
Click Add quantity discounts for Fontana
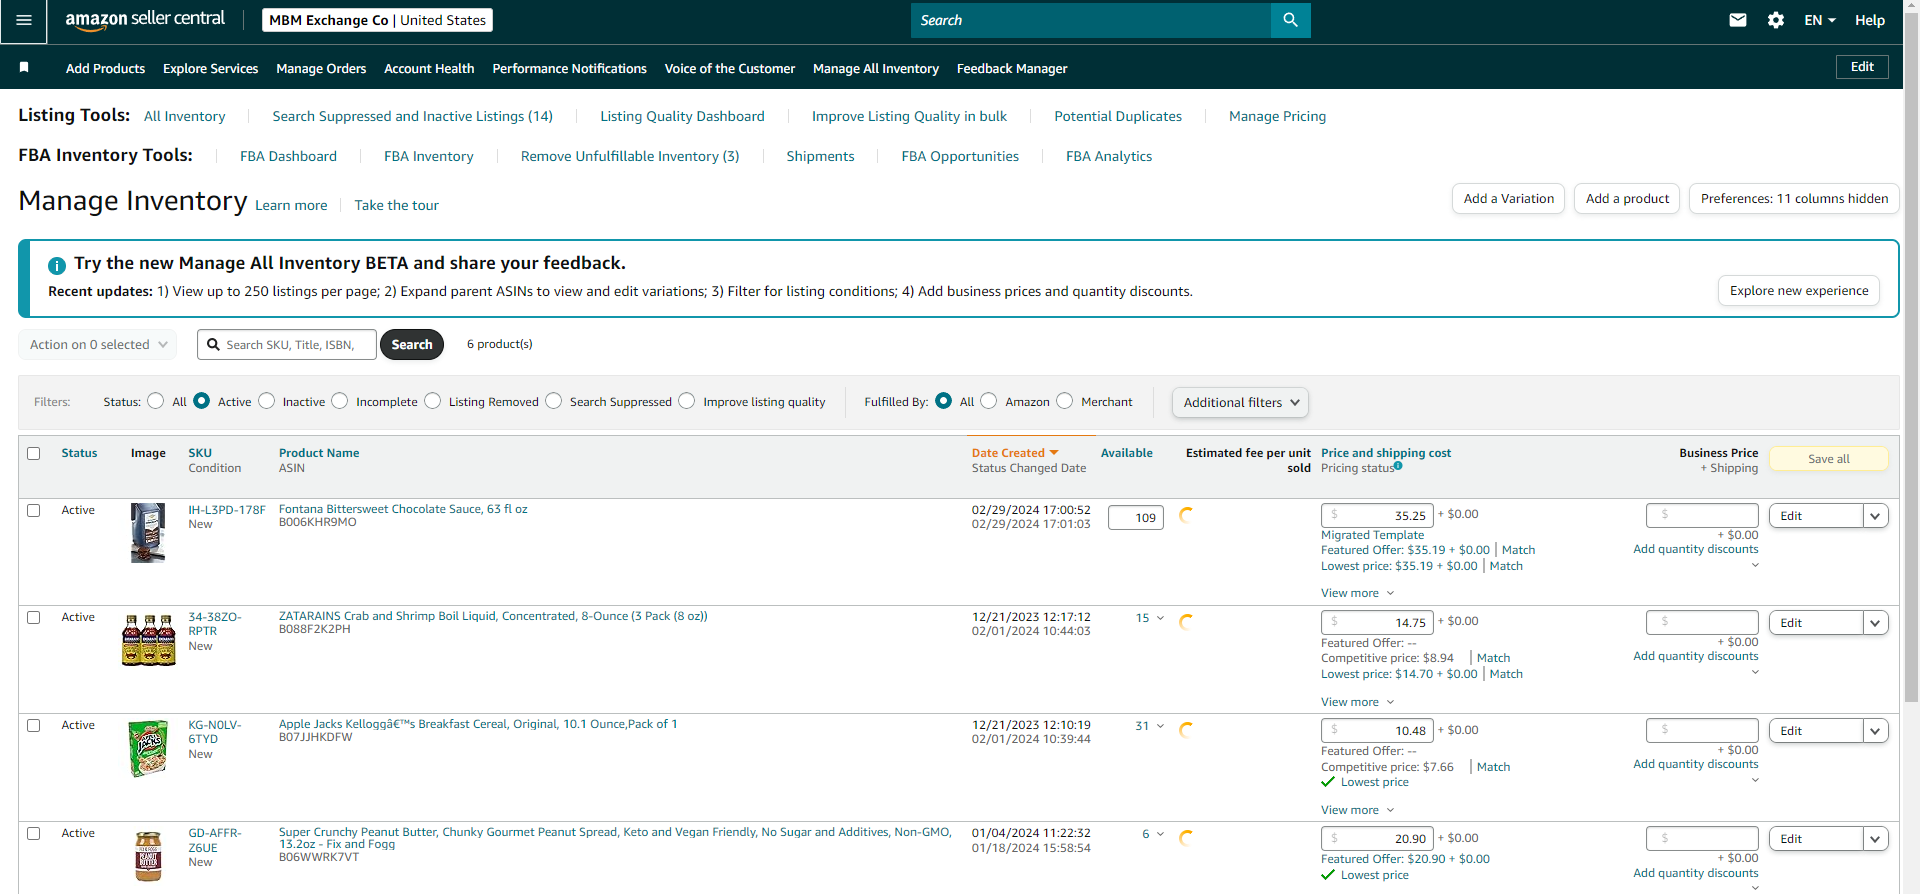pyautogui.click(x=1695, y=549)
